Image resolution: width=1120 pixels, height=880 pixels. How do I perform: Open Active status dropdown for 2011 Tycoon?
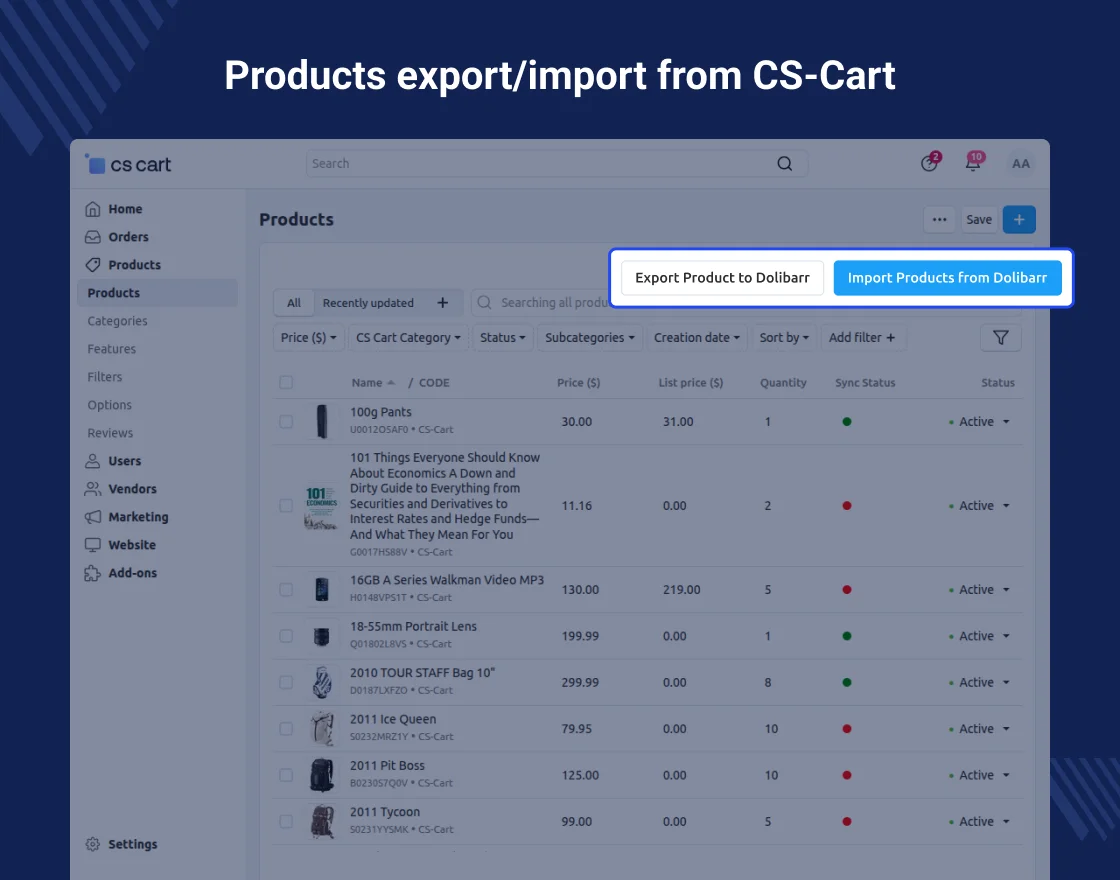coord(982,822)
